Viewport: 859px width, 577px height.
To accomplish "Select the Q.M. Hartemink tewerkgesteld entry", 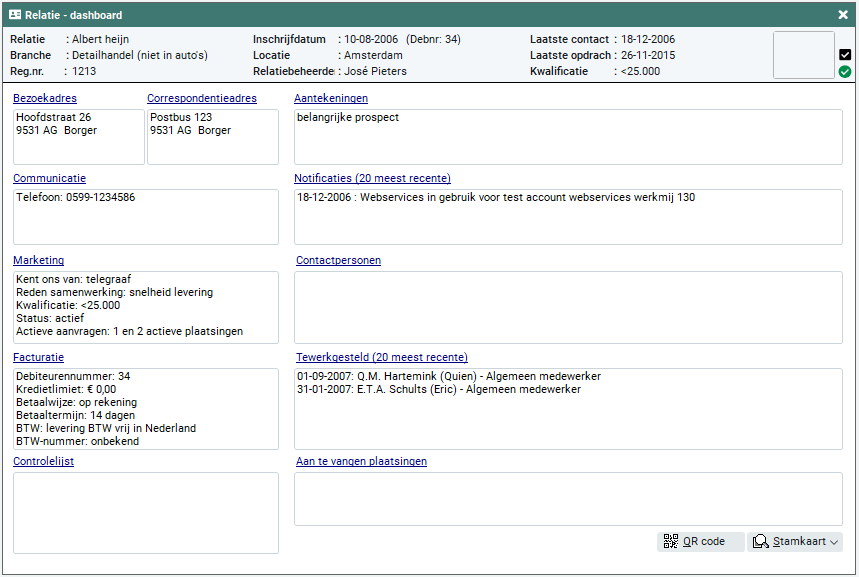I will pyautogui.click(x=449, y=376).
